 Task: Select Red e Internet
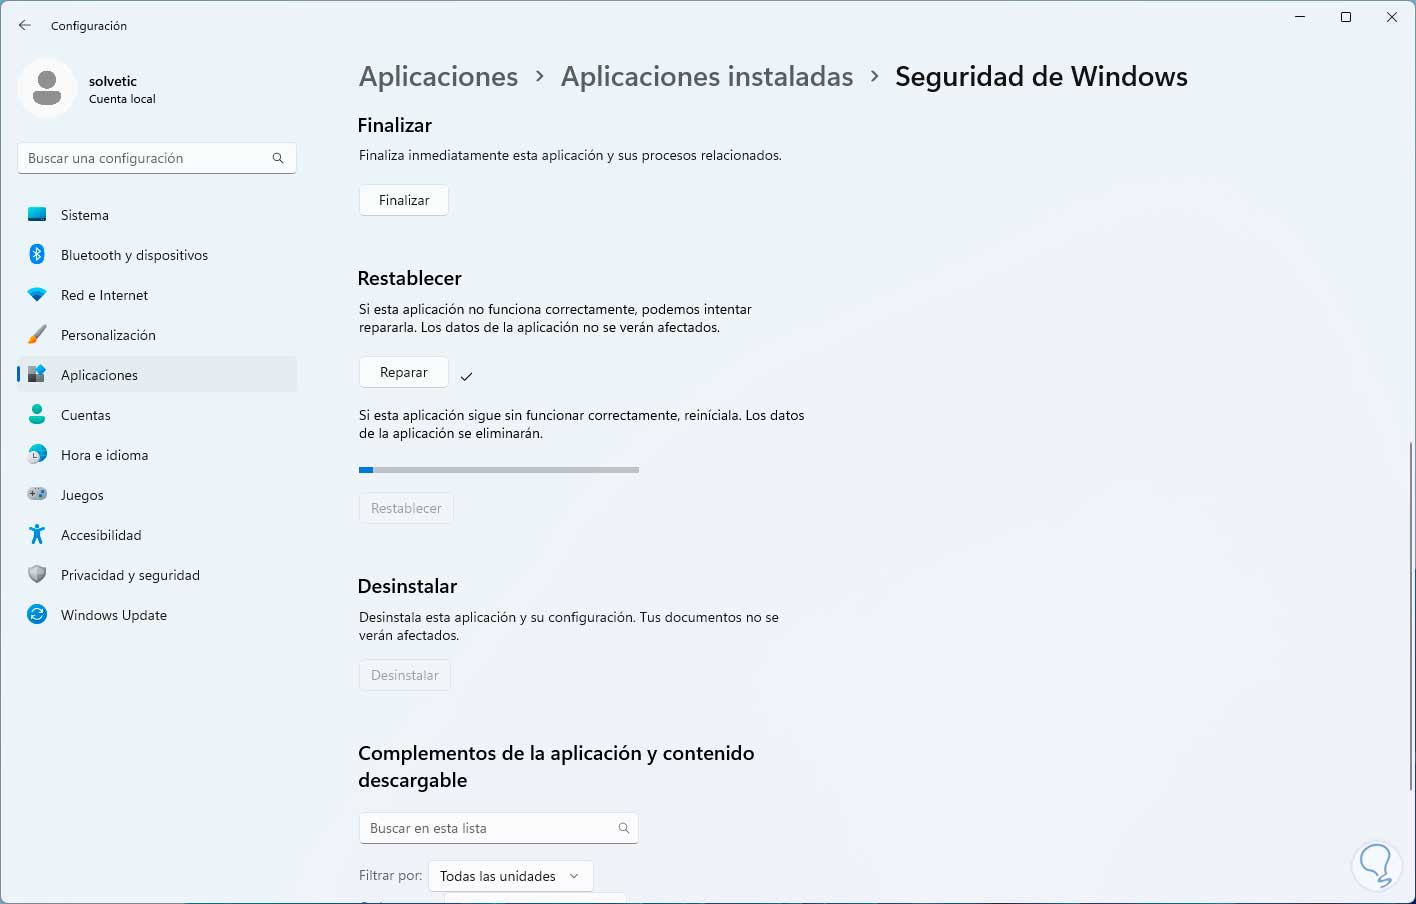pos(157,295)
